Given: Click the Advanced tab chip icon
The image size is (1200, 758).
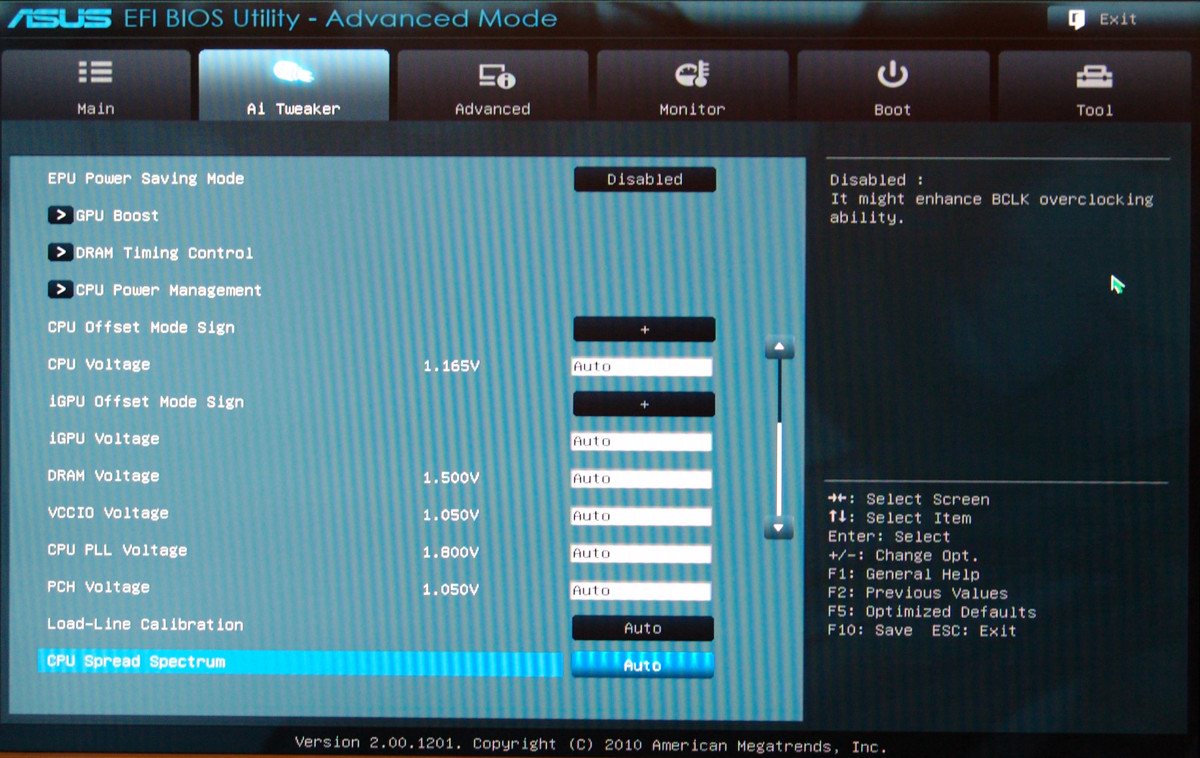Looking at the screenshot, I should [x=495, y=75].
